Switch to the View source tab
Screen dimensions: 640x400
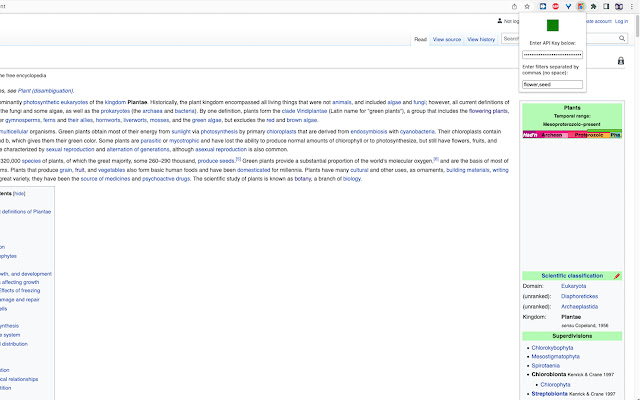pyautogui.click(x=447, y=40)
